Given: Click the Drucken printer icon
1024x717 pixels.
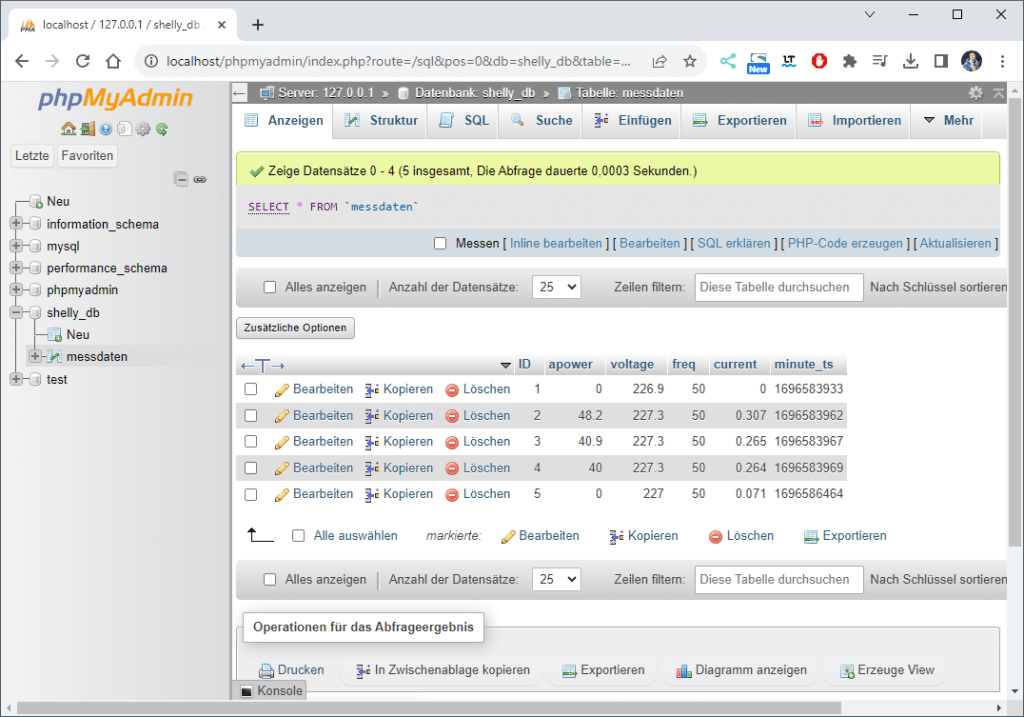Looking at the screenshot, I should tap(268, 670).
